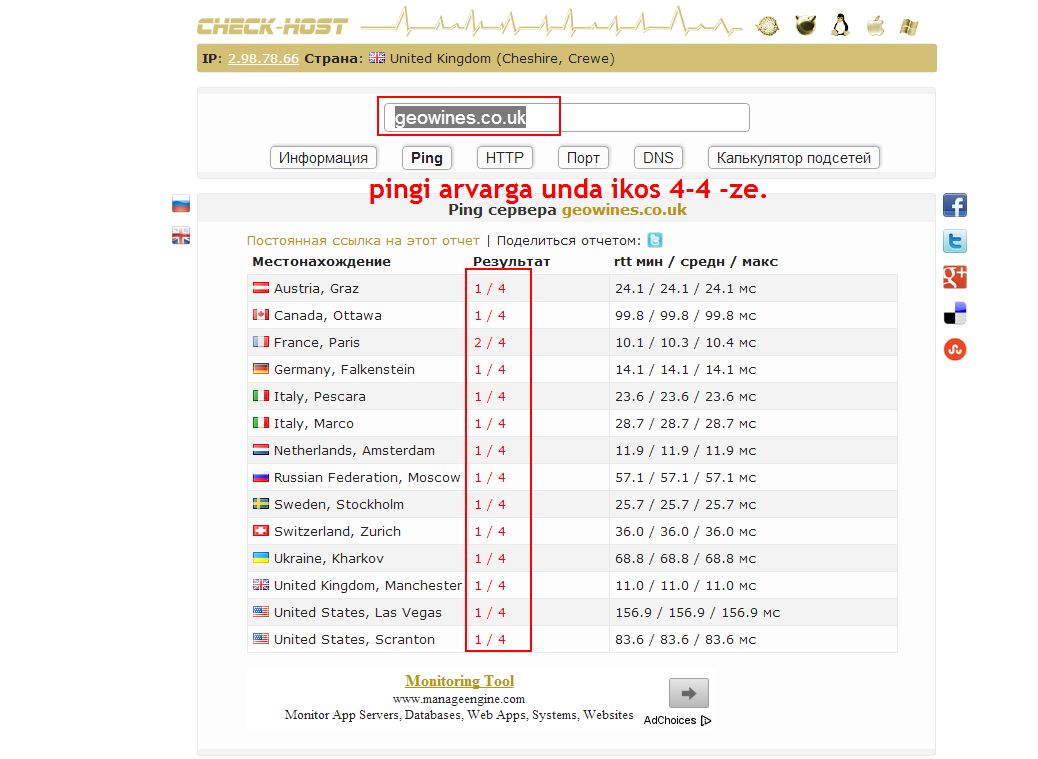
Task: Click the United Kingdom, Manchester row label
Action: tap(368, 586)
